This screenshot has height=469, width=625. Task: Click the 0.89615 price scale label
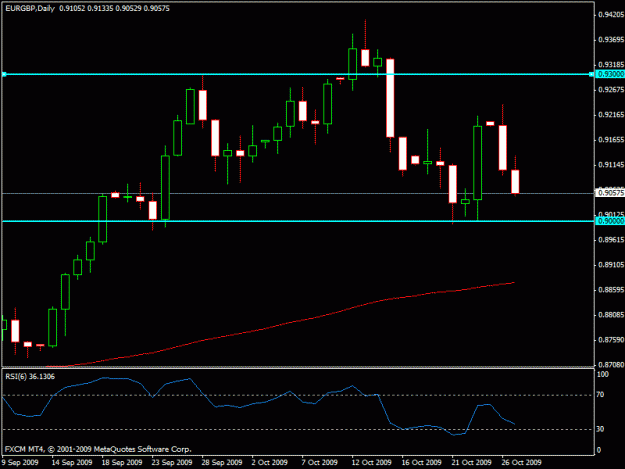click(x=611, y=240)
